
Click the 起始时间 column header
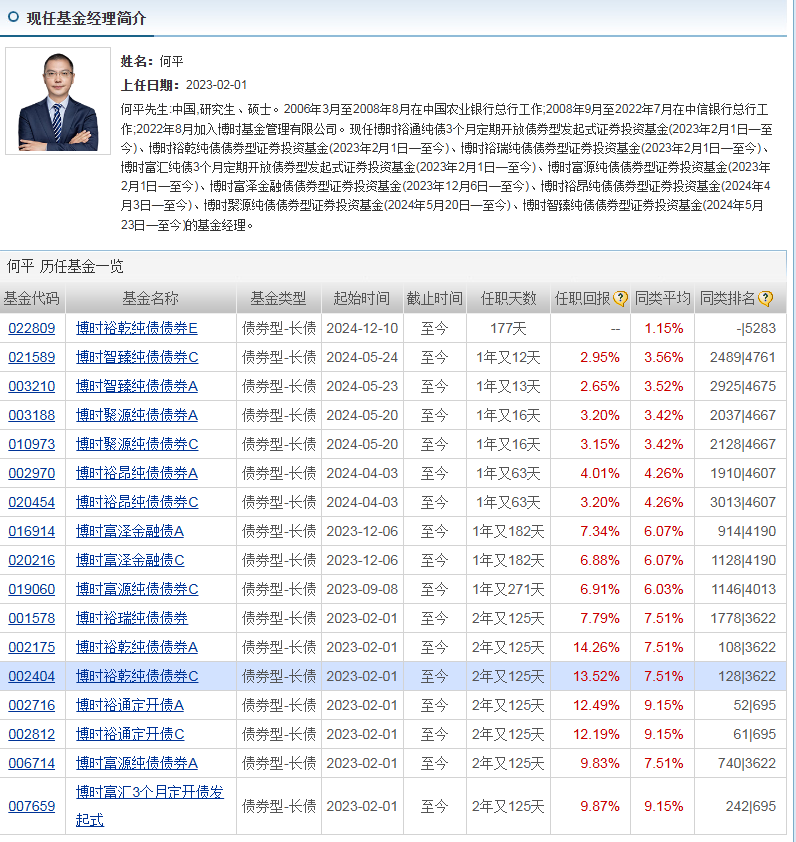(361, 298)
